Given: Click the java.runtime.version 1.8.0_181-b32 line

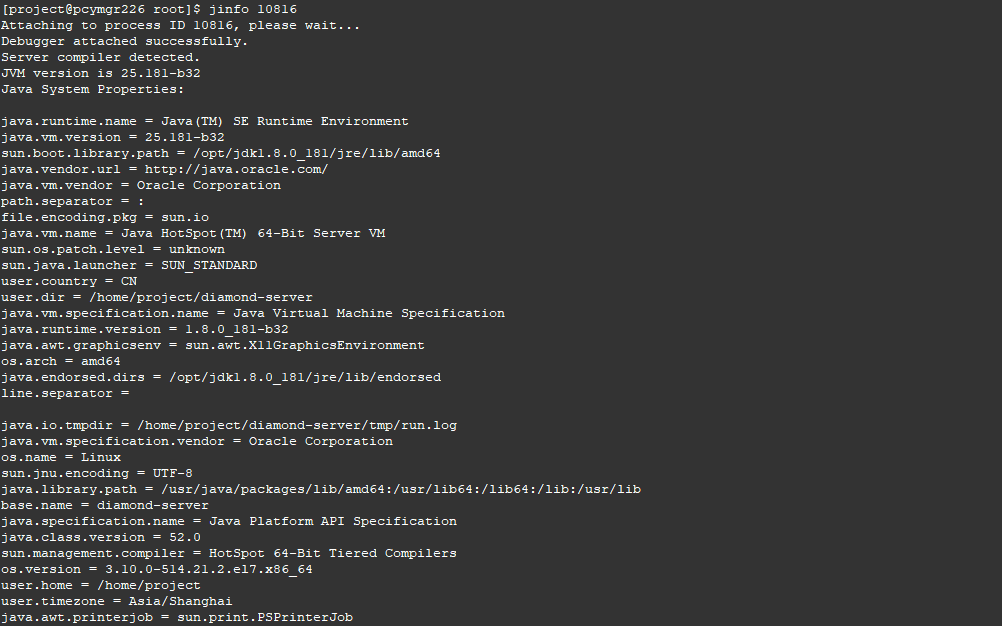Looking at the screenshot, I should 145,329.
